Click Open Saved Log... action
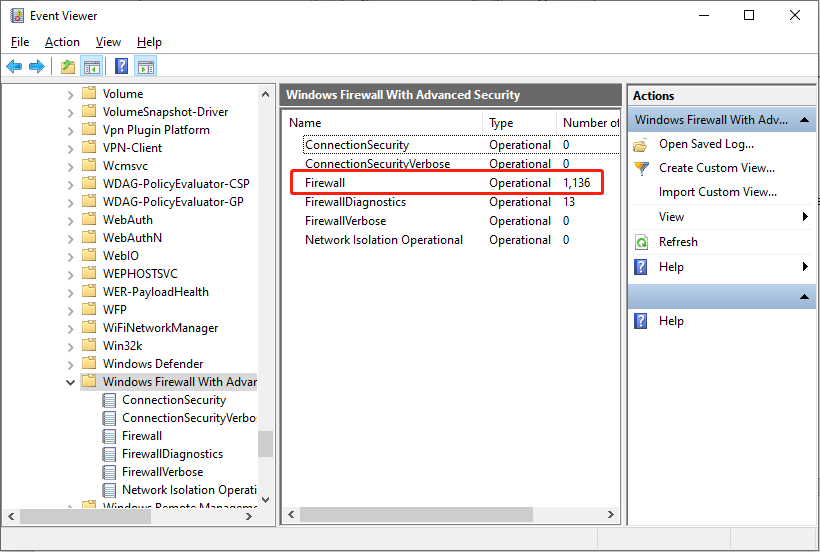820x552 pixels. (x=706, y=144)
